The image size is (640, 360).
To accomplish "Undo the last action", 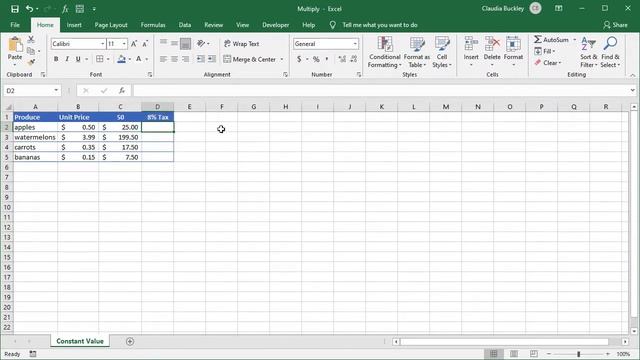I will tap(29, 9).
